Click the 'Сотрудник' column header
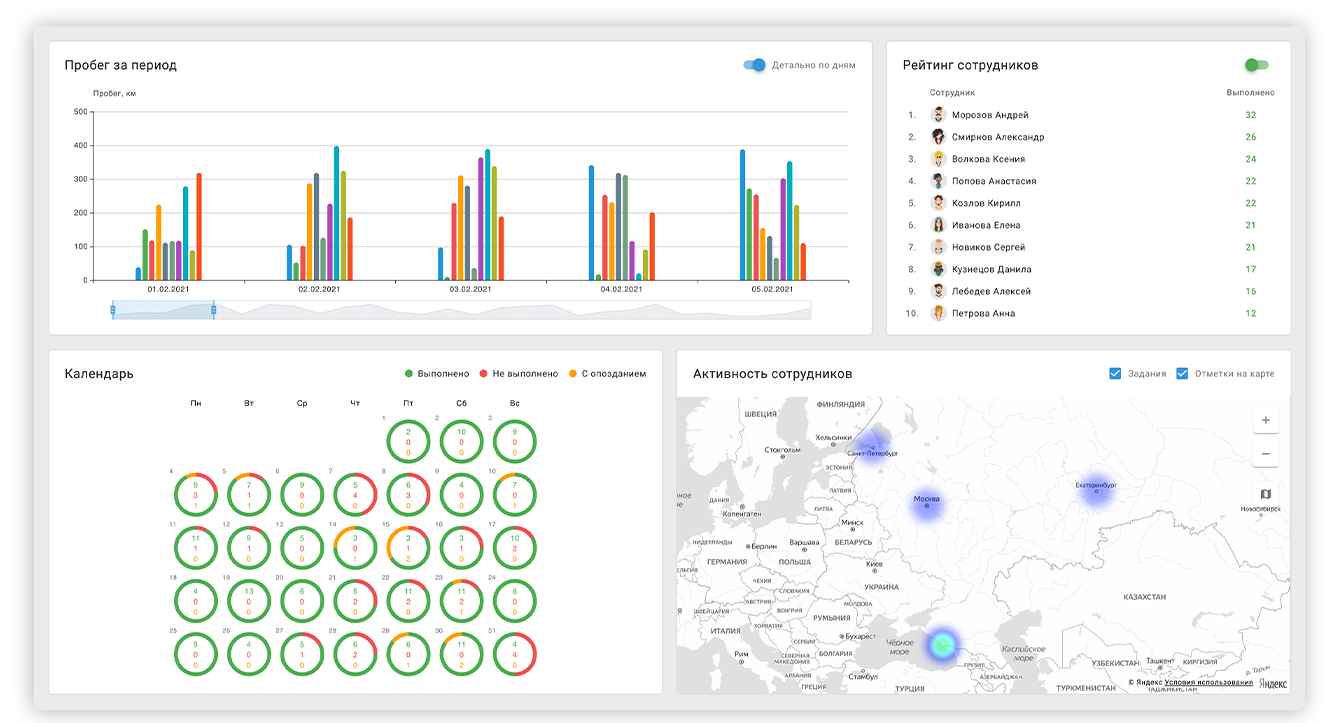 pyautogui.click(x=952, y=93)
